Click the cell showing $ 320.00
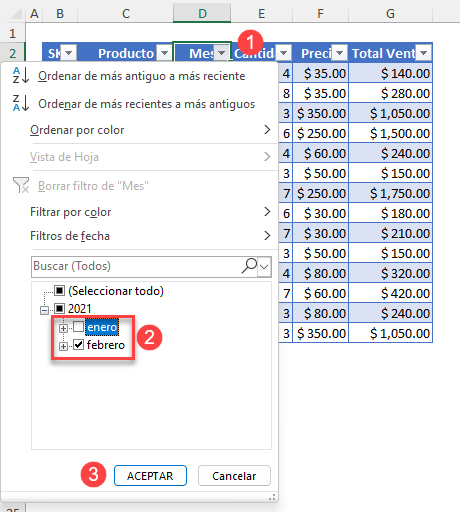This screenshot has width=460, height=512. pyautogui.click(x=390, y=273)
